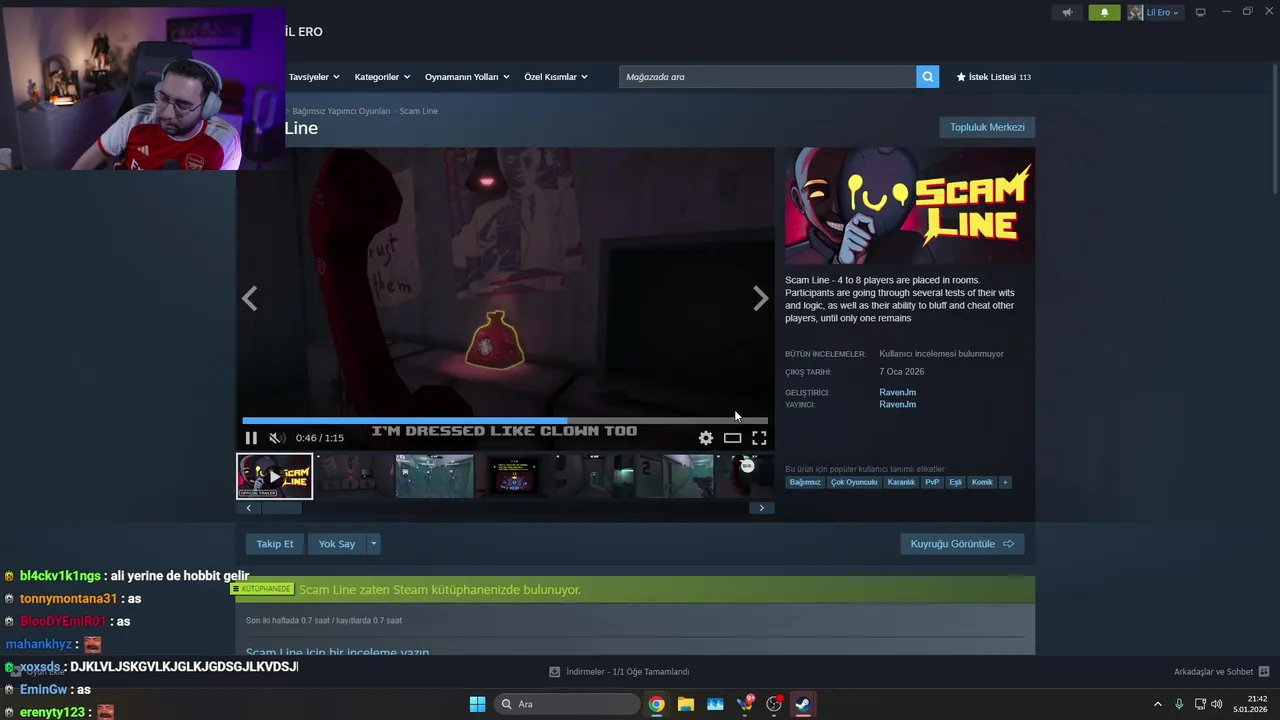1280x720 pixels.
Task: Click Kuyruğu Görüntüle queue button
Action: coord(962,544)
